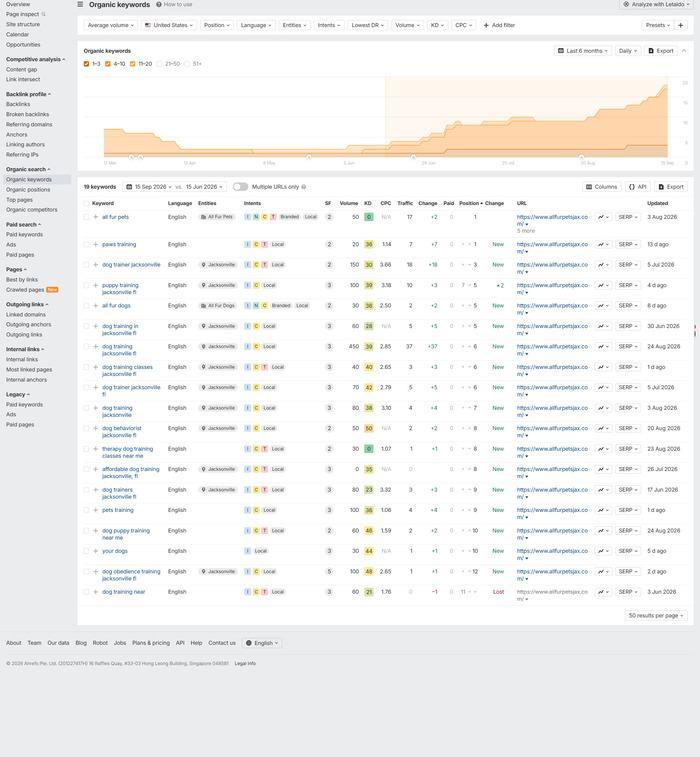Image resolution: width=700 pixels, height=757 pixels.
Task: Toggle the 1-3 positions checkbox
Action: pos(86,64)
